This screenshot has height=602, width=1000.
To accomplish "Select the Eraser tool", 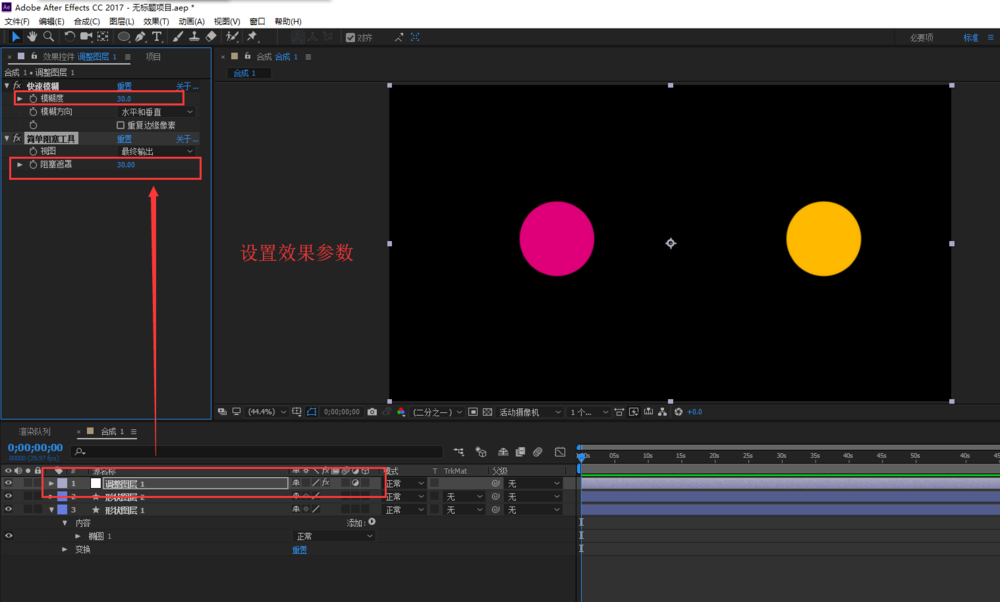I will pyautogui.click(x=211, y=37).
